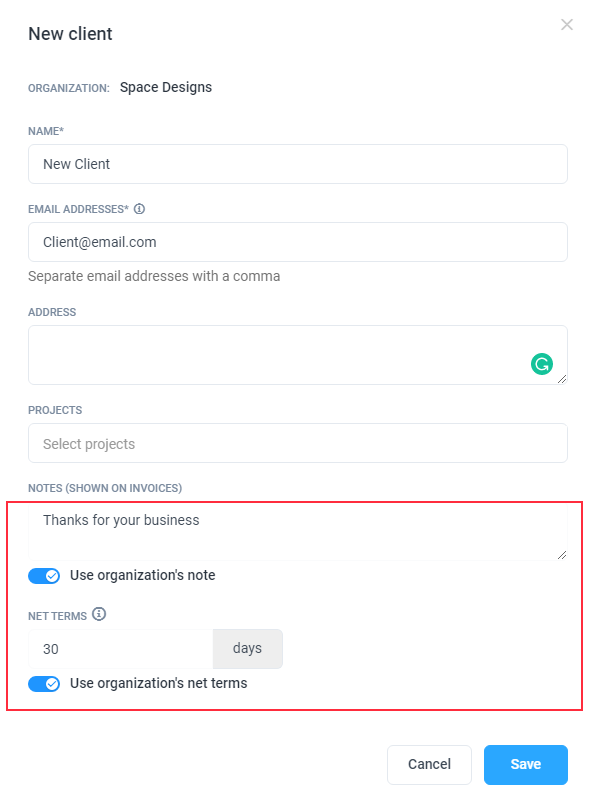Click the Net Terms info icon
The image size is (589, 811).
(99, 614)
